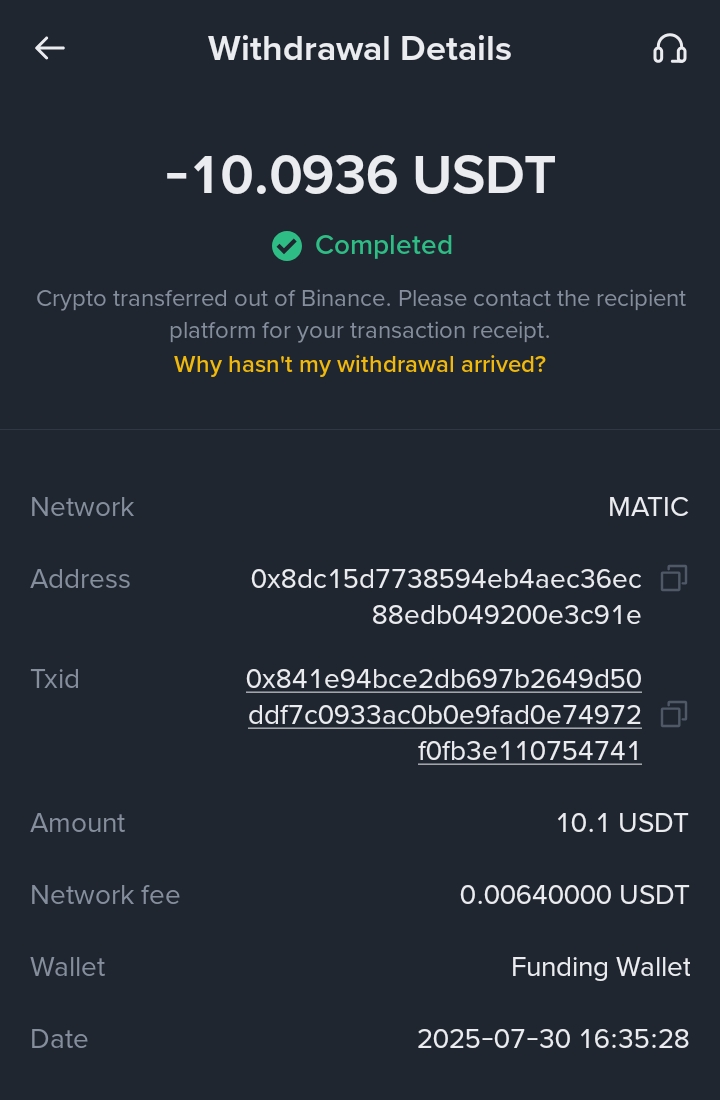
Task: Tap the MATIC network value
Action: point(648,507)
